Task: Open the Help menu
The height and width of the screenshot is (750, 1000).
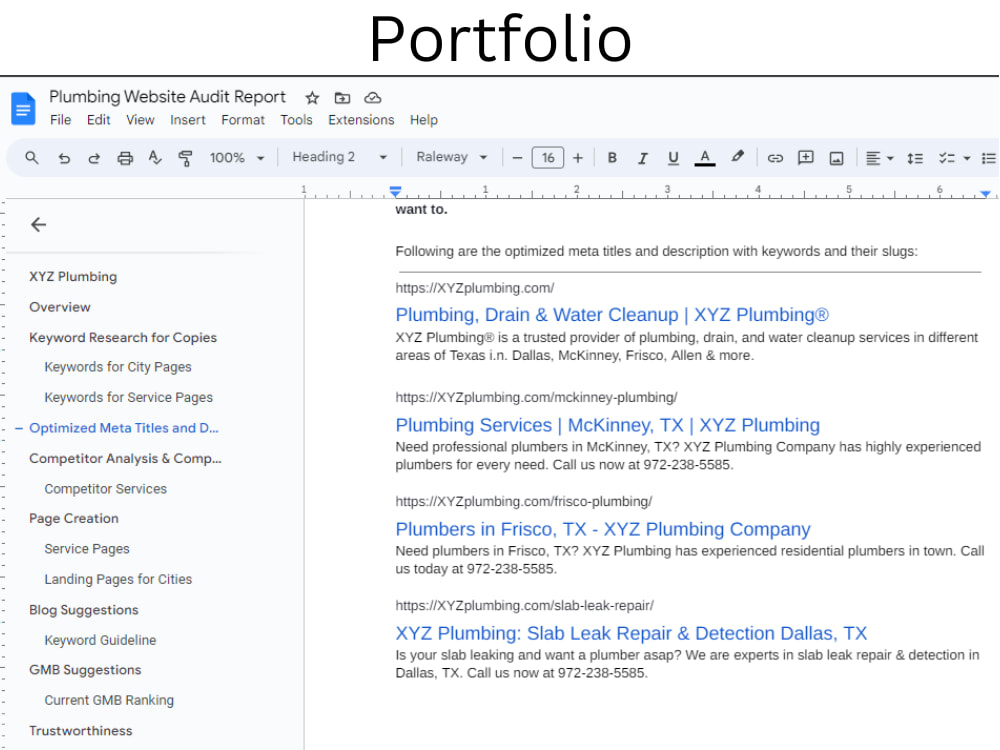Action: pos(423,120)
